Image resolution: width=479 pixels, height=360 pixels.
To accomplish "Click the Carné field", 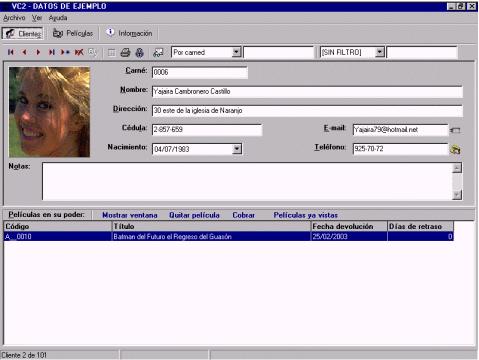I will click(x=200, y=72).
